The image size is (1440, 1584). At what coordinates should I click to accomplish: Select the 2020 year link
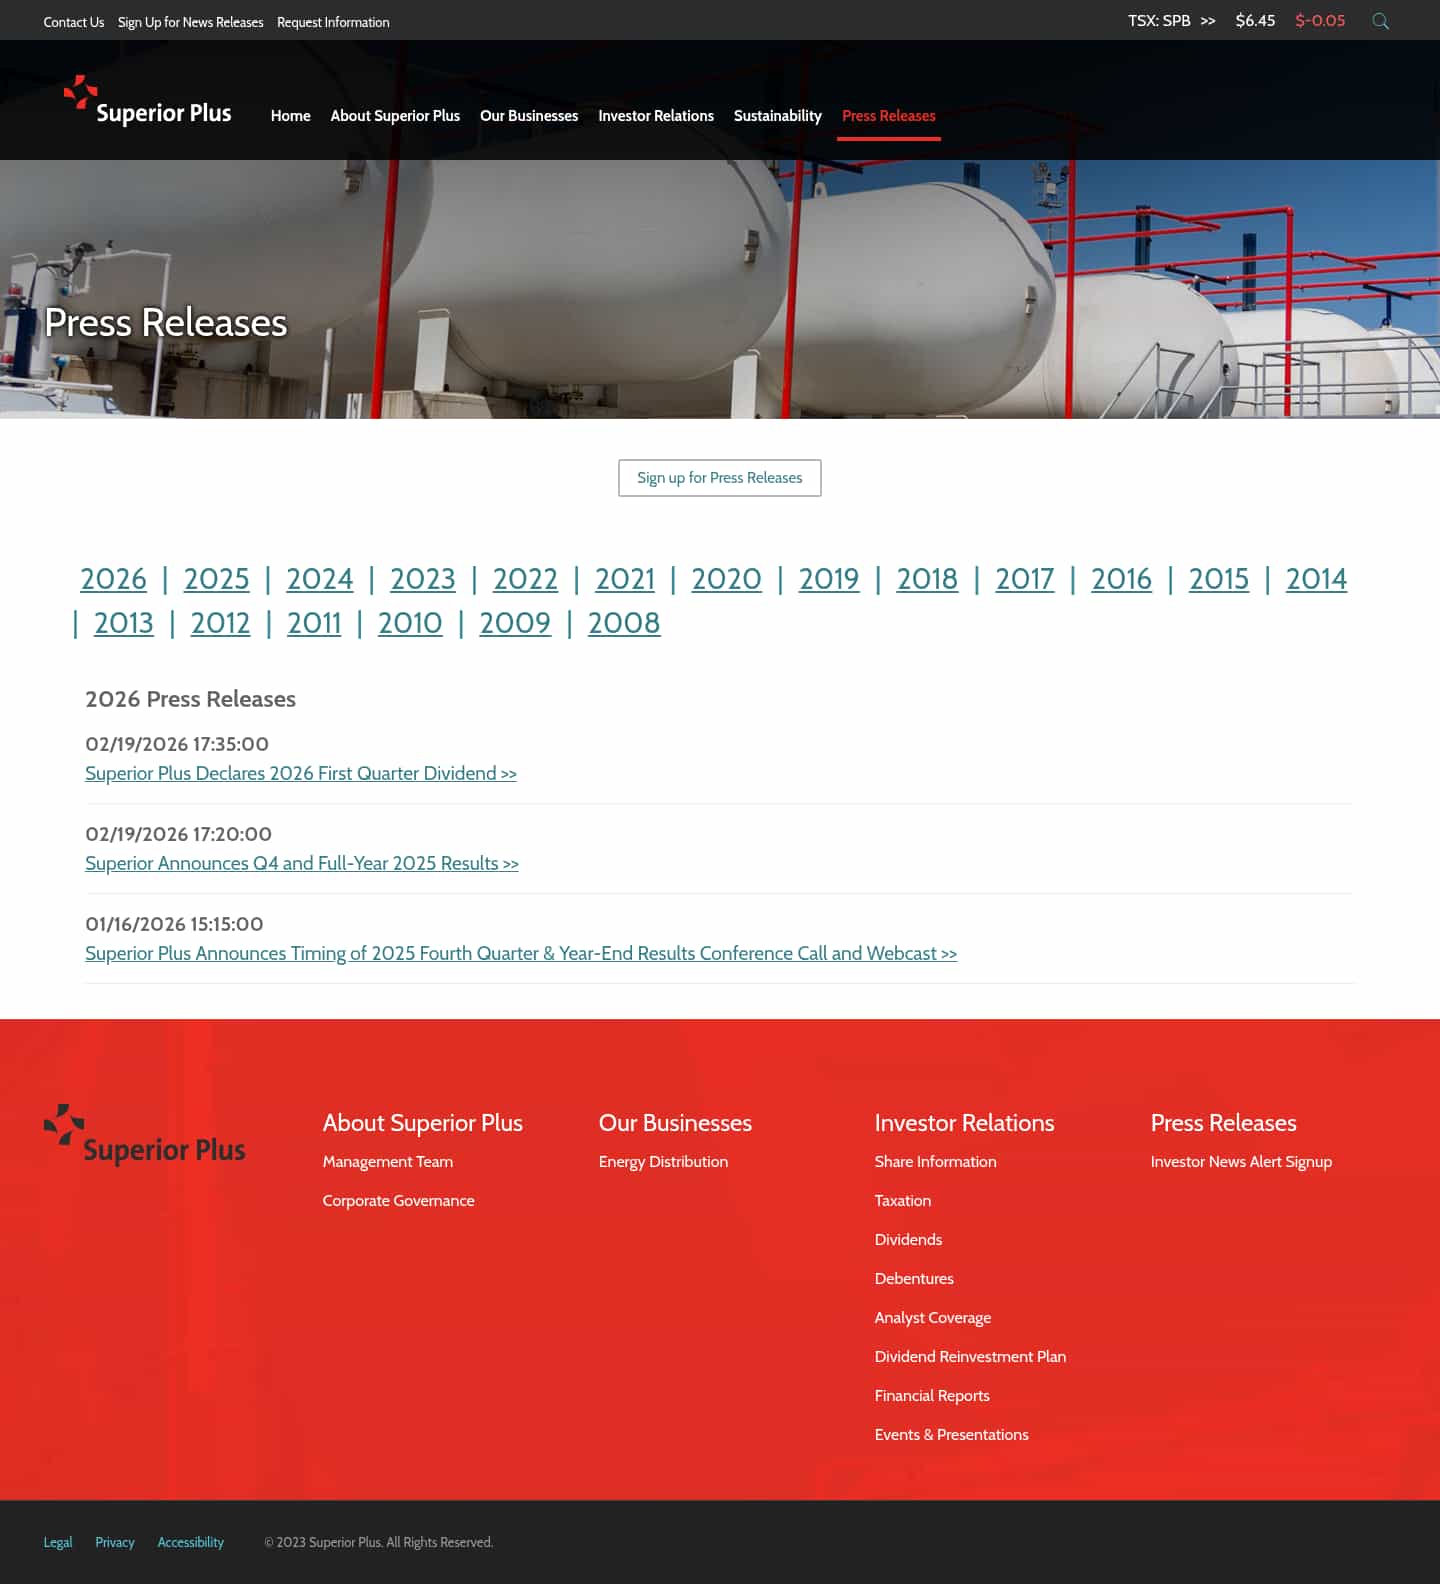727,579
